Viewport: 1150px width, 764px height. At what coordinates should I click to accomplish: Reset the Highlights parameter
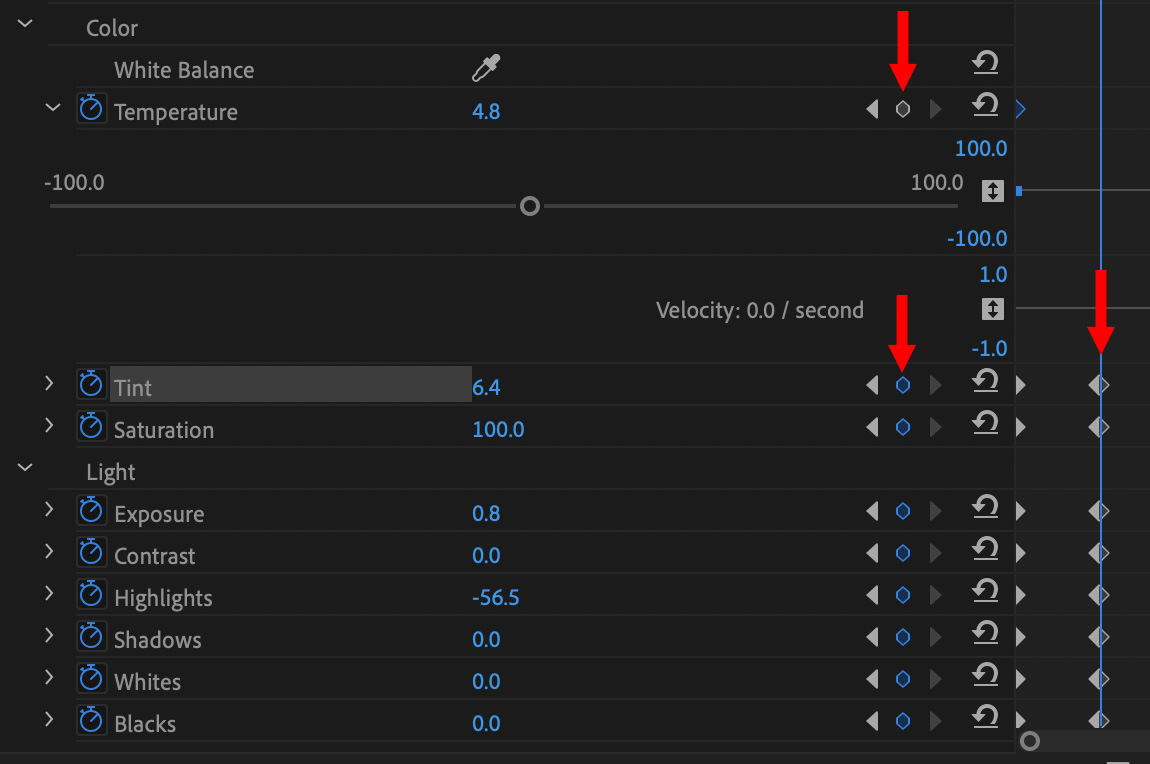tap(985, 595)
